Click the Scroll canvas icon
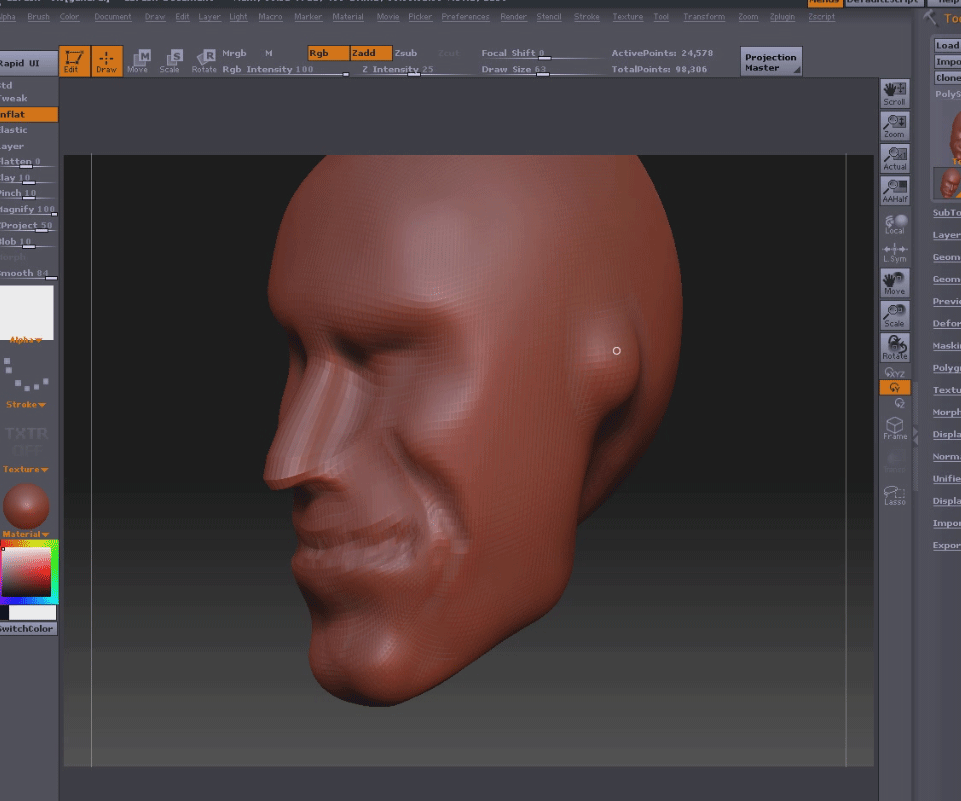961x801 pixels. (894, 93)
